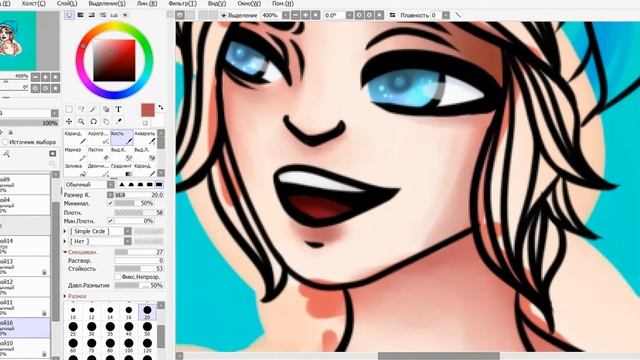Show the swatches panel icon

(114, 15)
